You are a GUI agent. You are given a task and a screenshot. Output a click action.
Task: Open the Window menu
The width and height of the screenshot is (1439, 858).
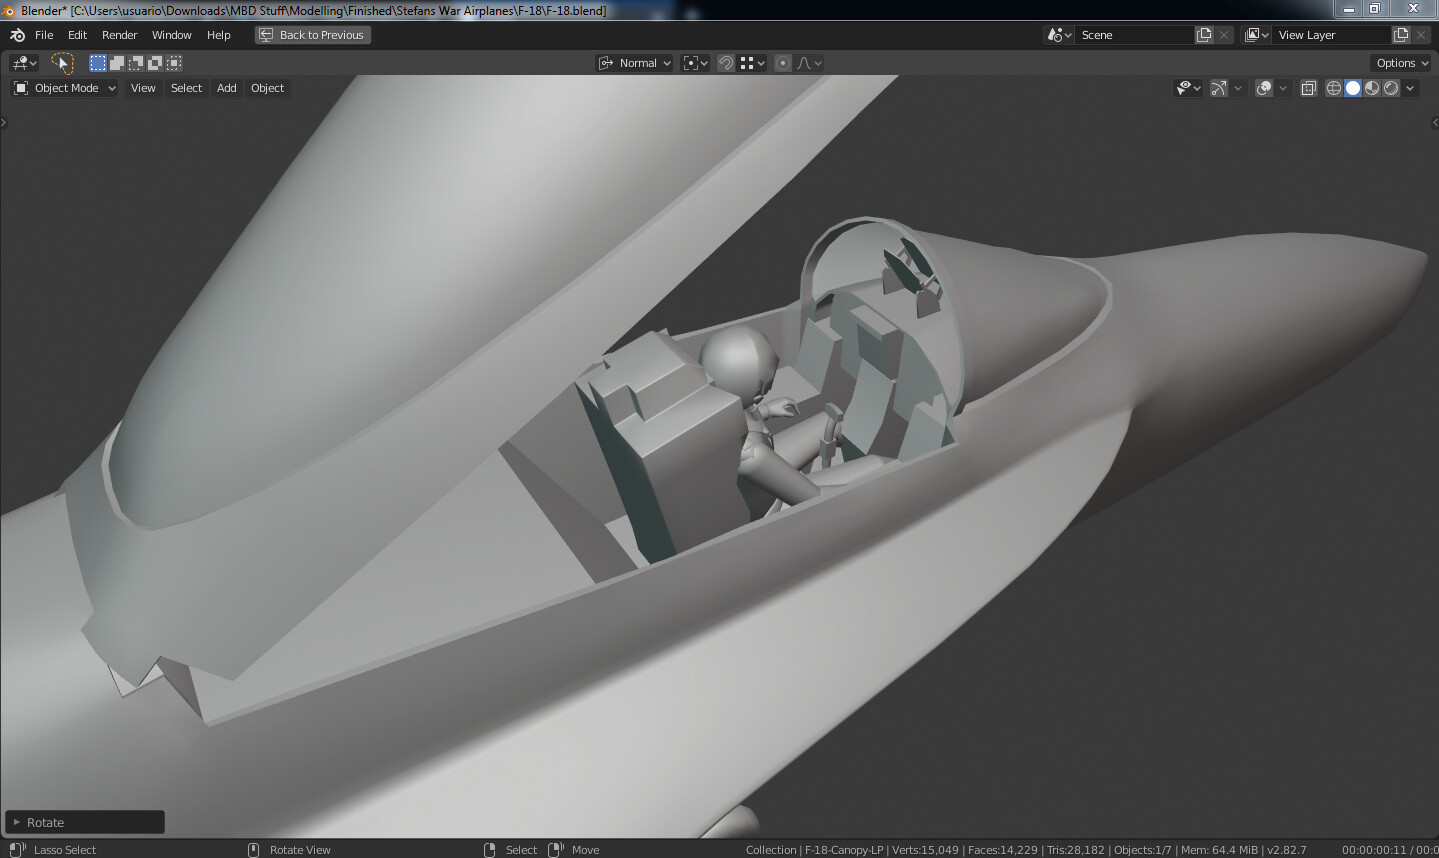coord(171,35)
